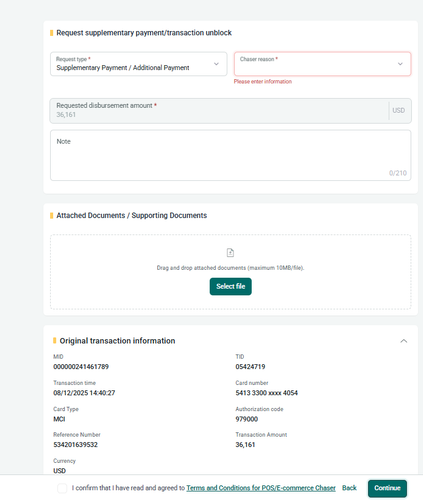Click the 0/210 character counter
This screenshot has height=500, width=423.
coord(398,173)
